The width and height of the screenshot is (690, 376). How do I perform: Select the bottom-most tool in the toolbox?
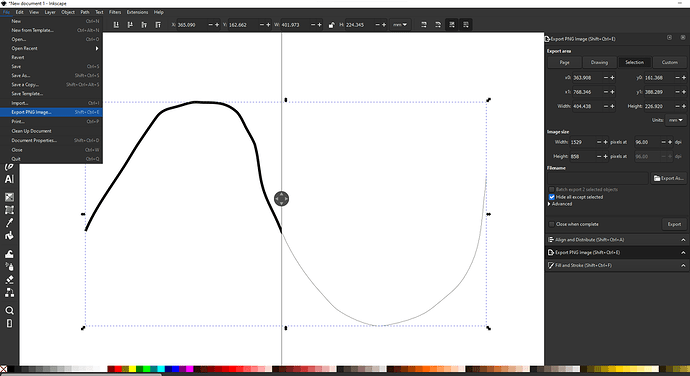tap(9, 324)
